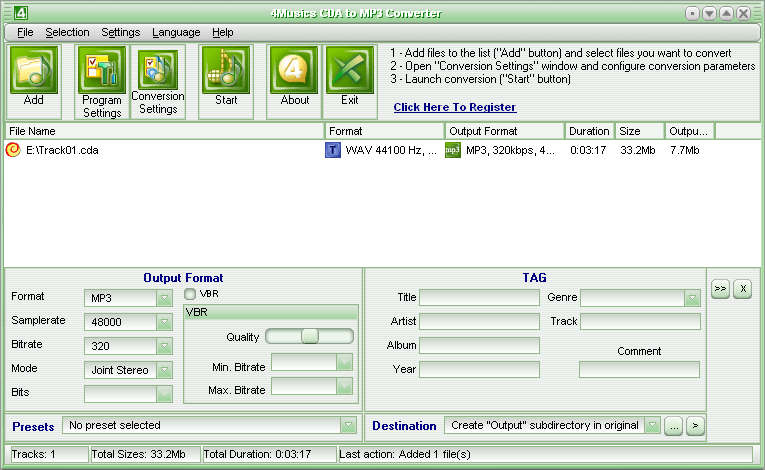
Task: Click the 33.2Mb size cell
Action: tap(638, 150)
